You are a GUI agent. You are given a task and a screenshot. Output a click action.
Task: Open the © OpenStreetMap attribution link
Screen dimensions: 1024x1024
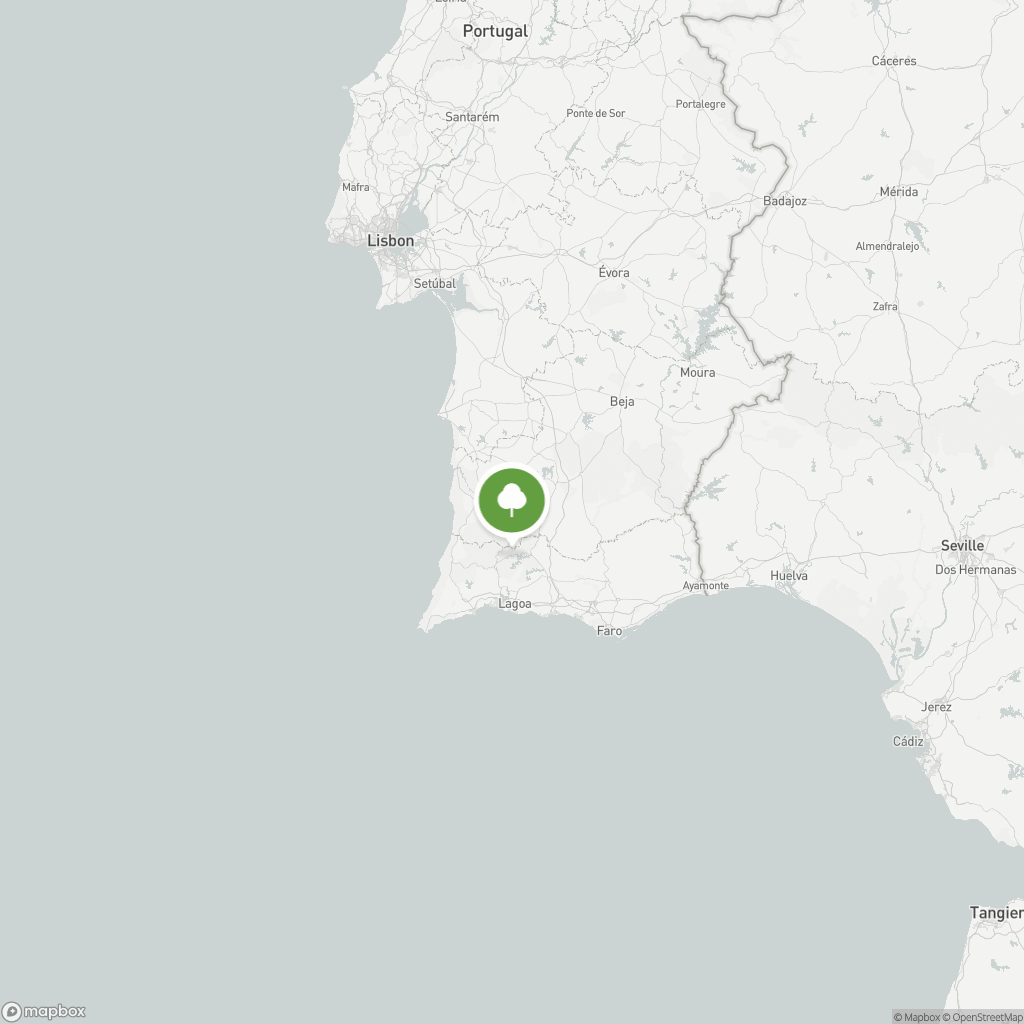click(982, 1017)
